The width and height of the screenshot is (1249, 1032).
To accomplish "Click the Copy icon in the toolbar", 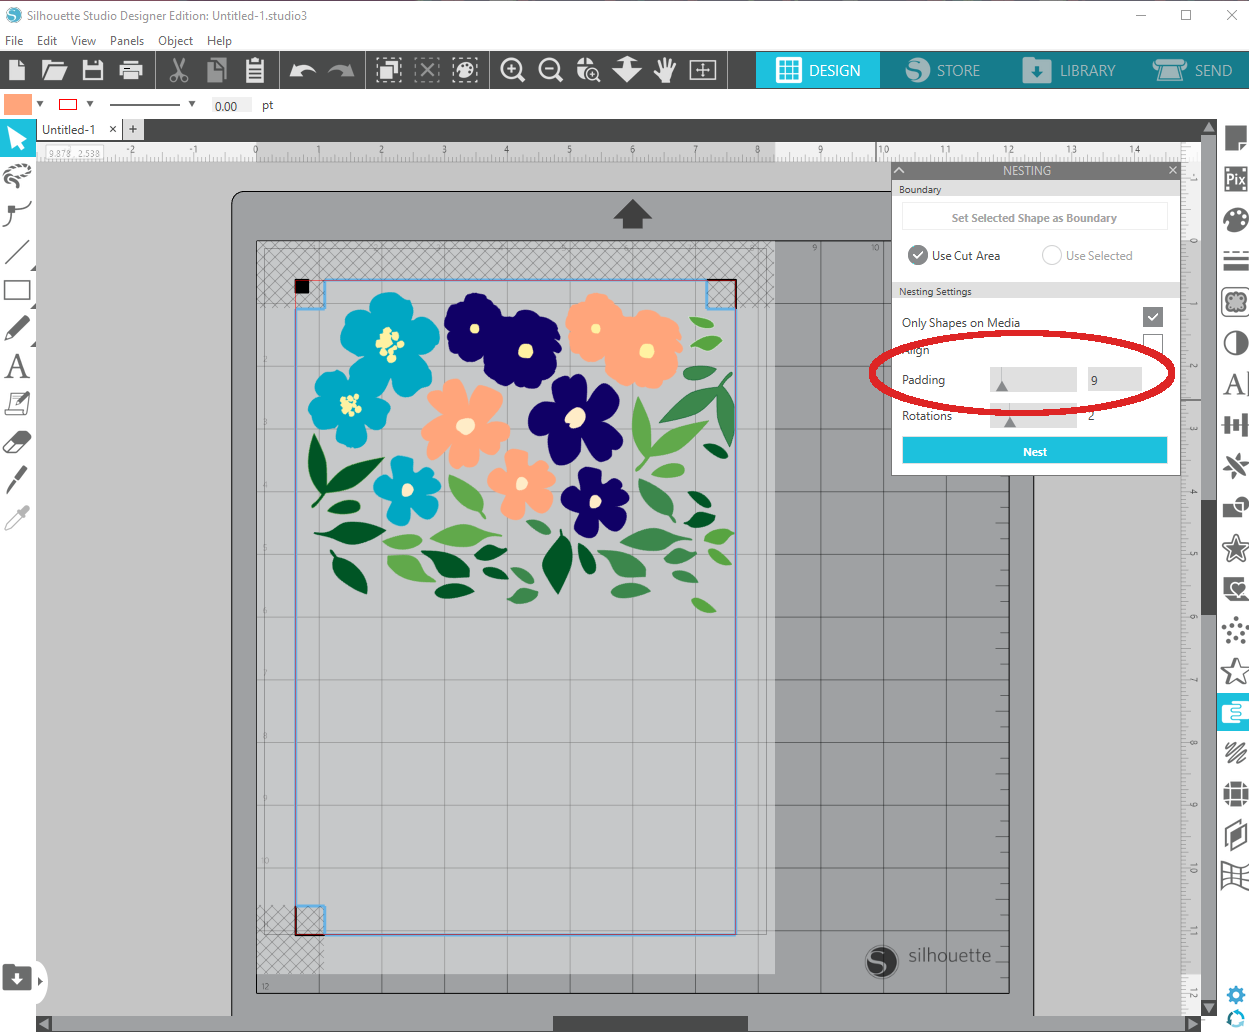I will point(216,70).
